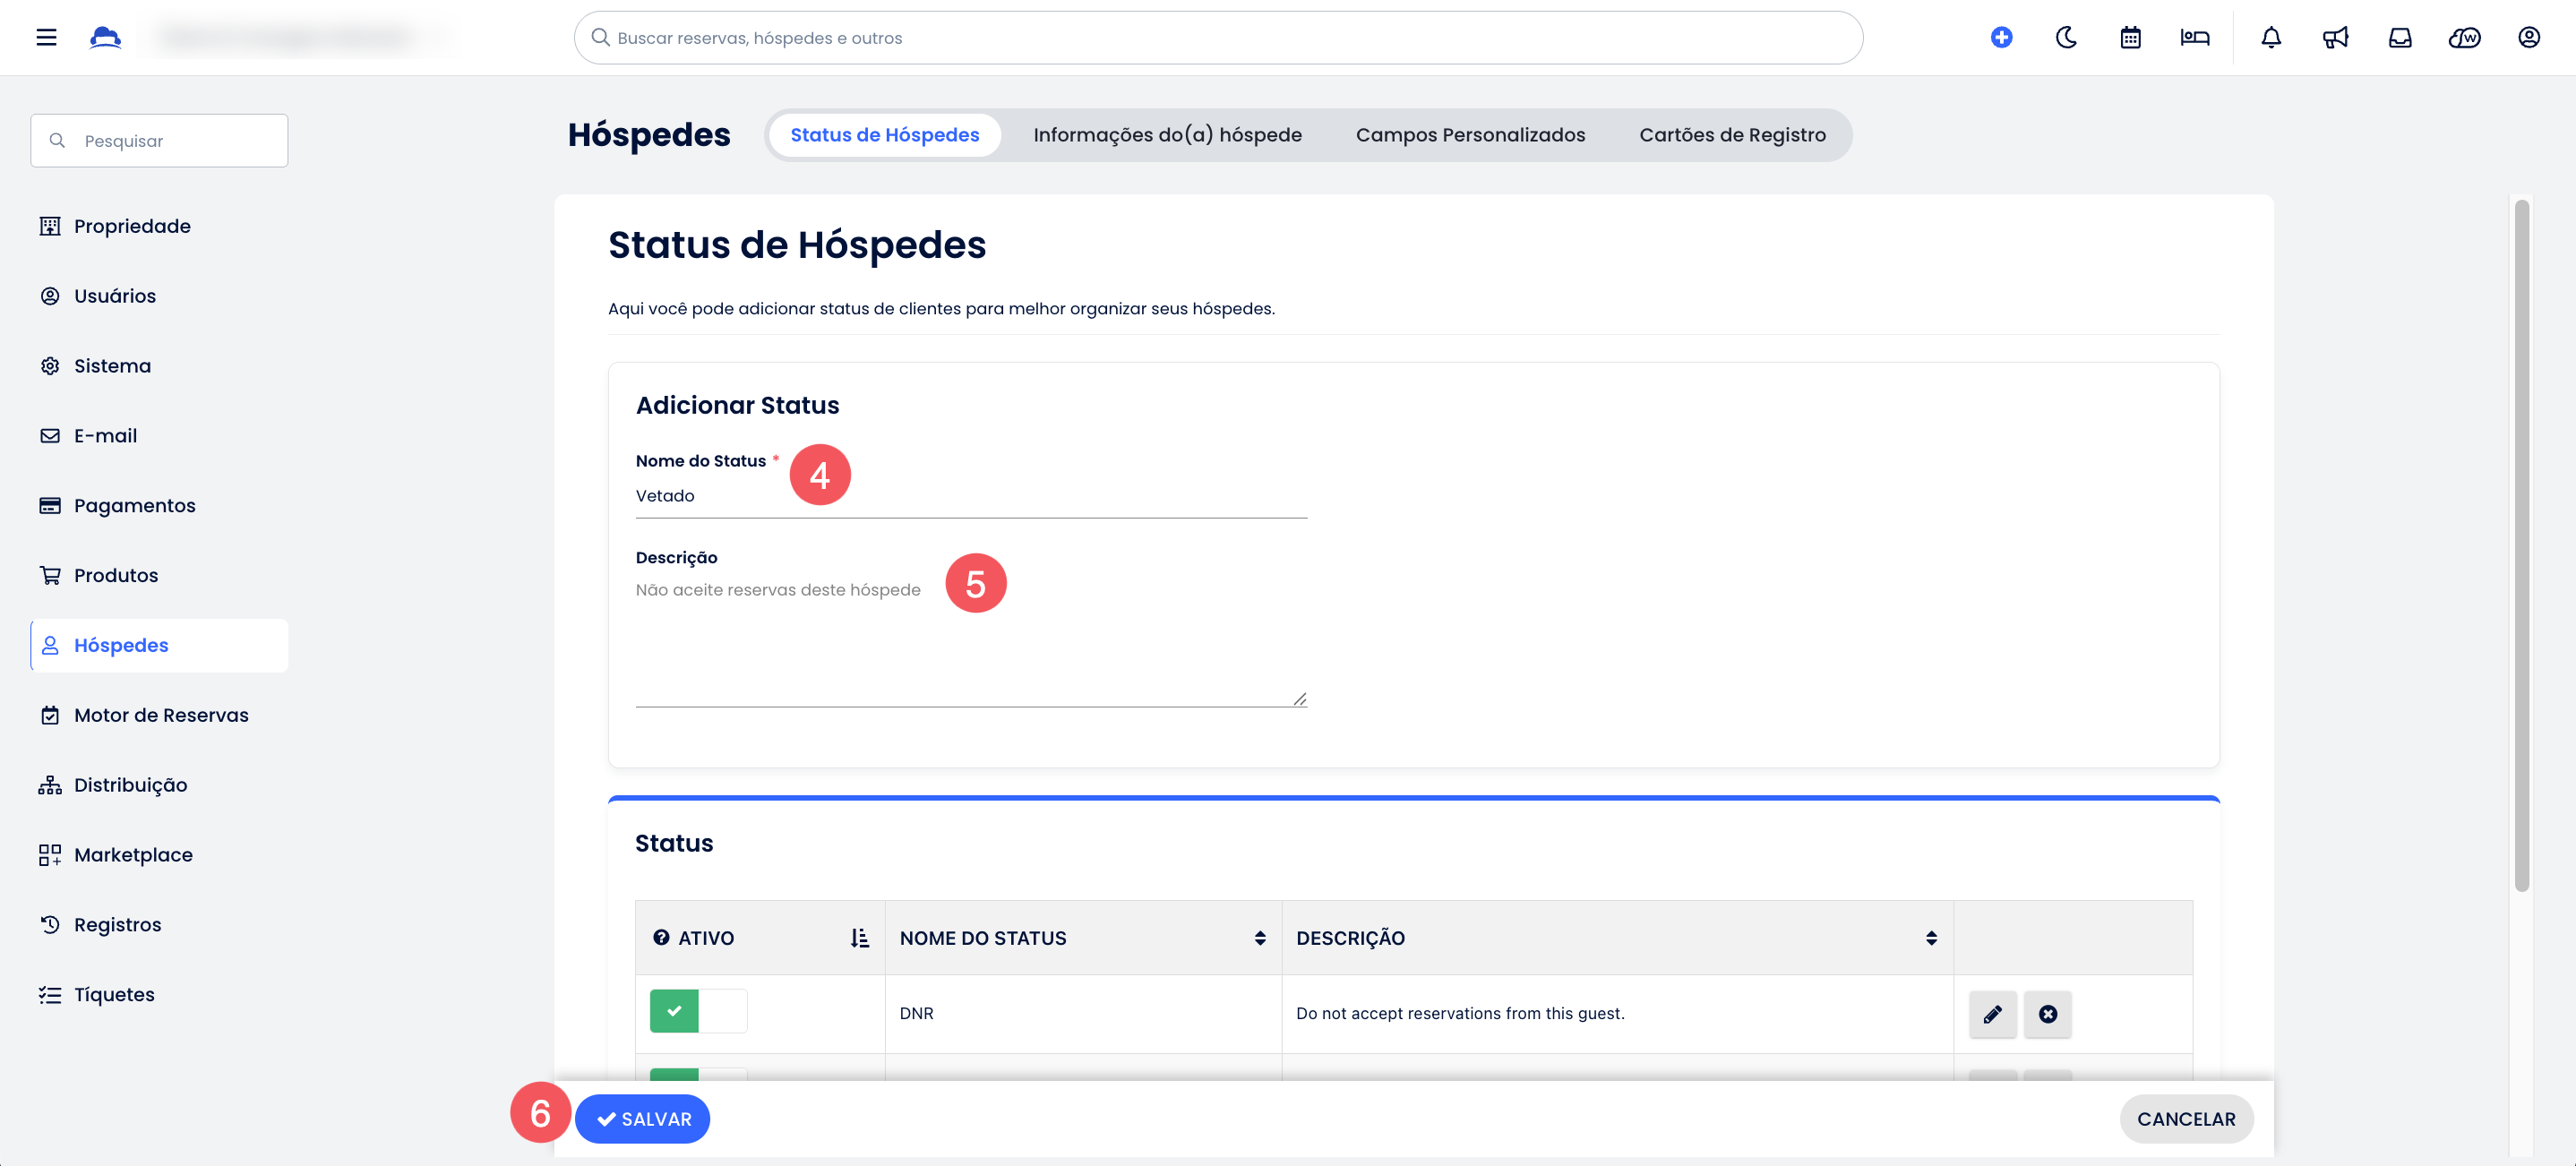
Task: Click the megaphone announcements icon
Action: (2335, 38)
